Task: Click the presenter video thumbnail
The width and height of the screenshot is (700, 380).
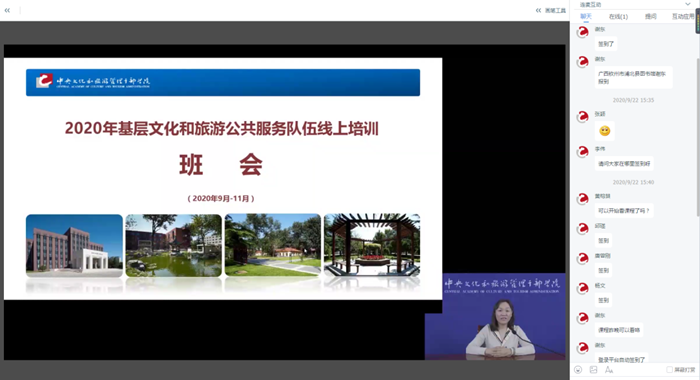Action: point(495,316)
